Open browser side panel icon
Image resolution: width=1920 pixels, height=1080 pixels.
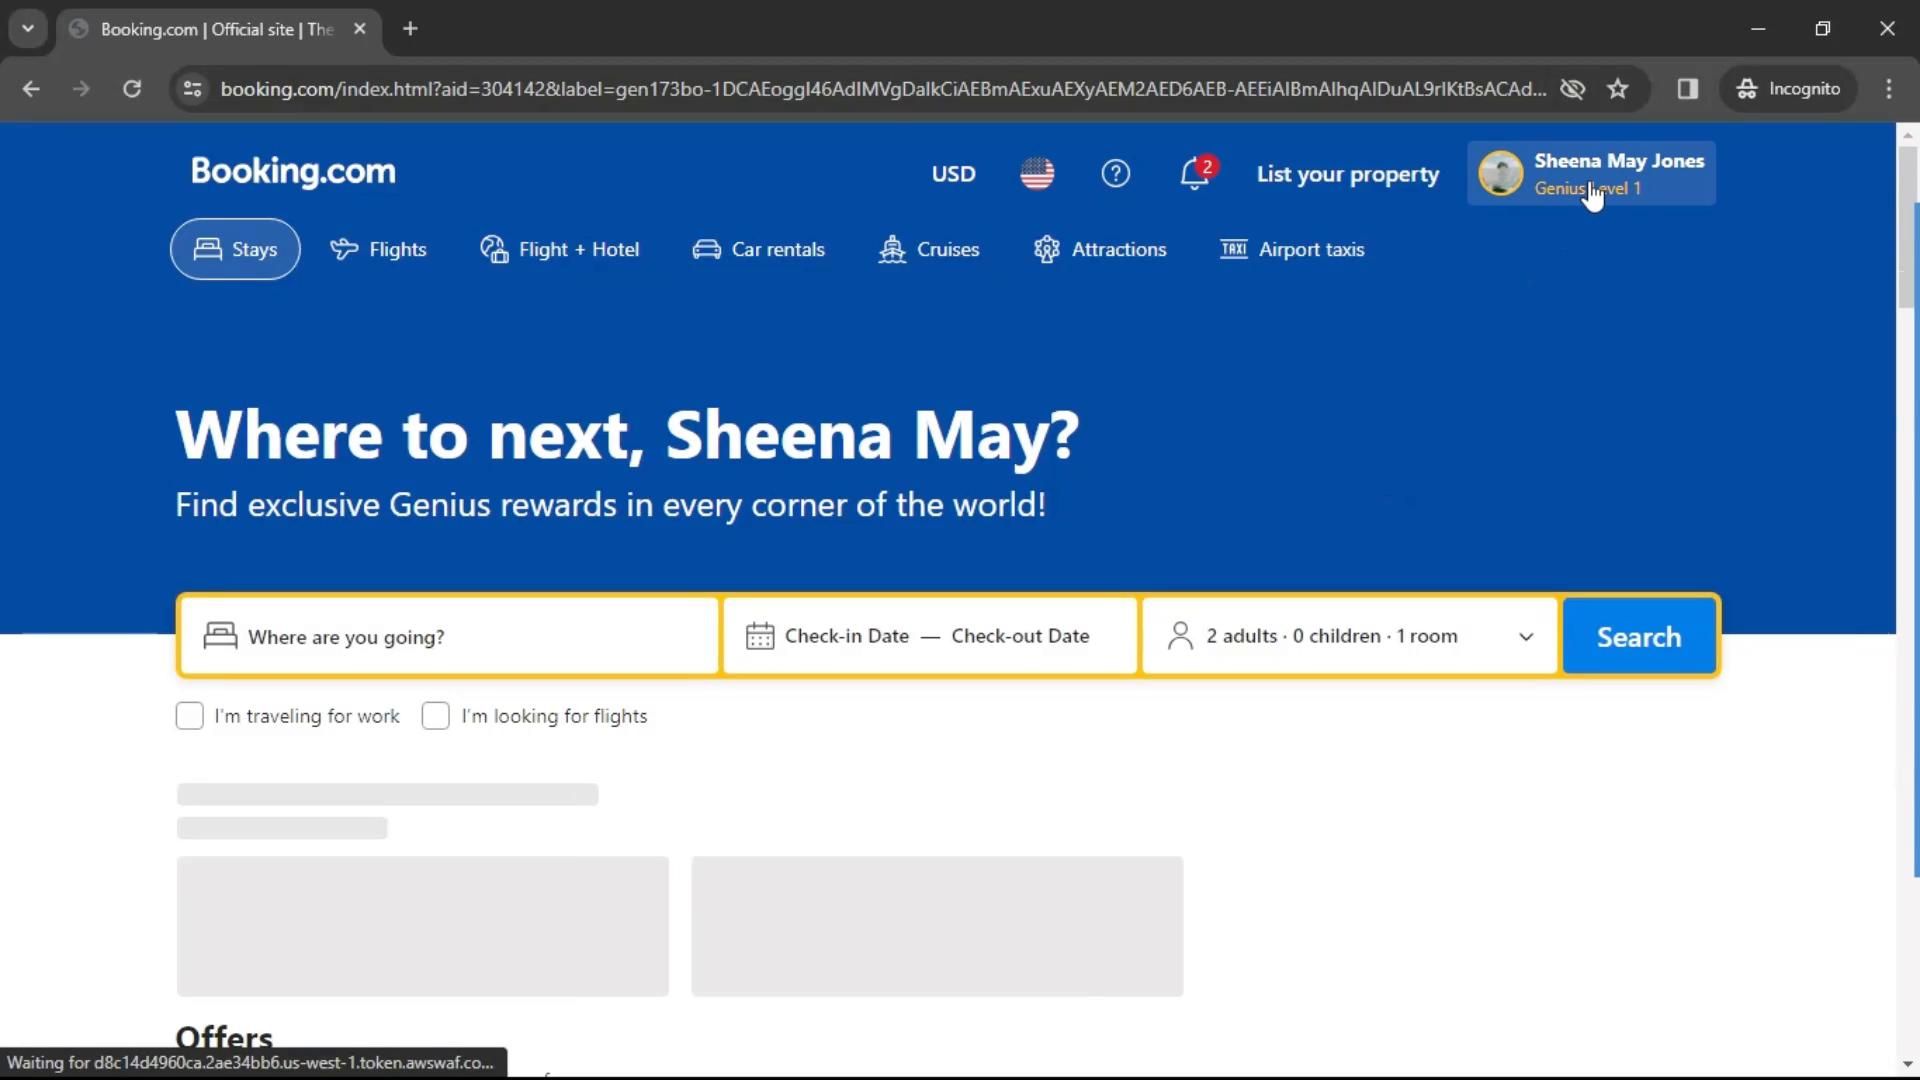click(1688, 89)
